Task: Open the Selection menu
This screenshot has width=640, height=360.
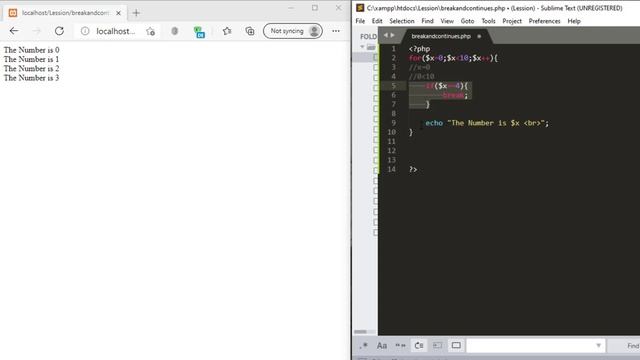Action: (x=402, y=21)
